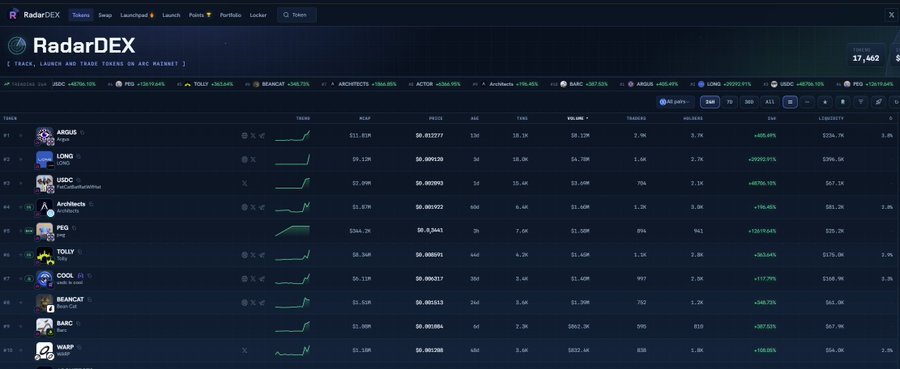Image resolution: width=900 pixels, height=369 pixels.
Task: Open the TOLLY Telegram link
Action: [x=262, y=255]
